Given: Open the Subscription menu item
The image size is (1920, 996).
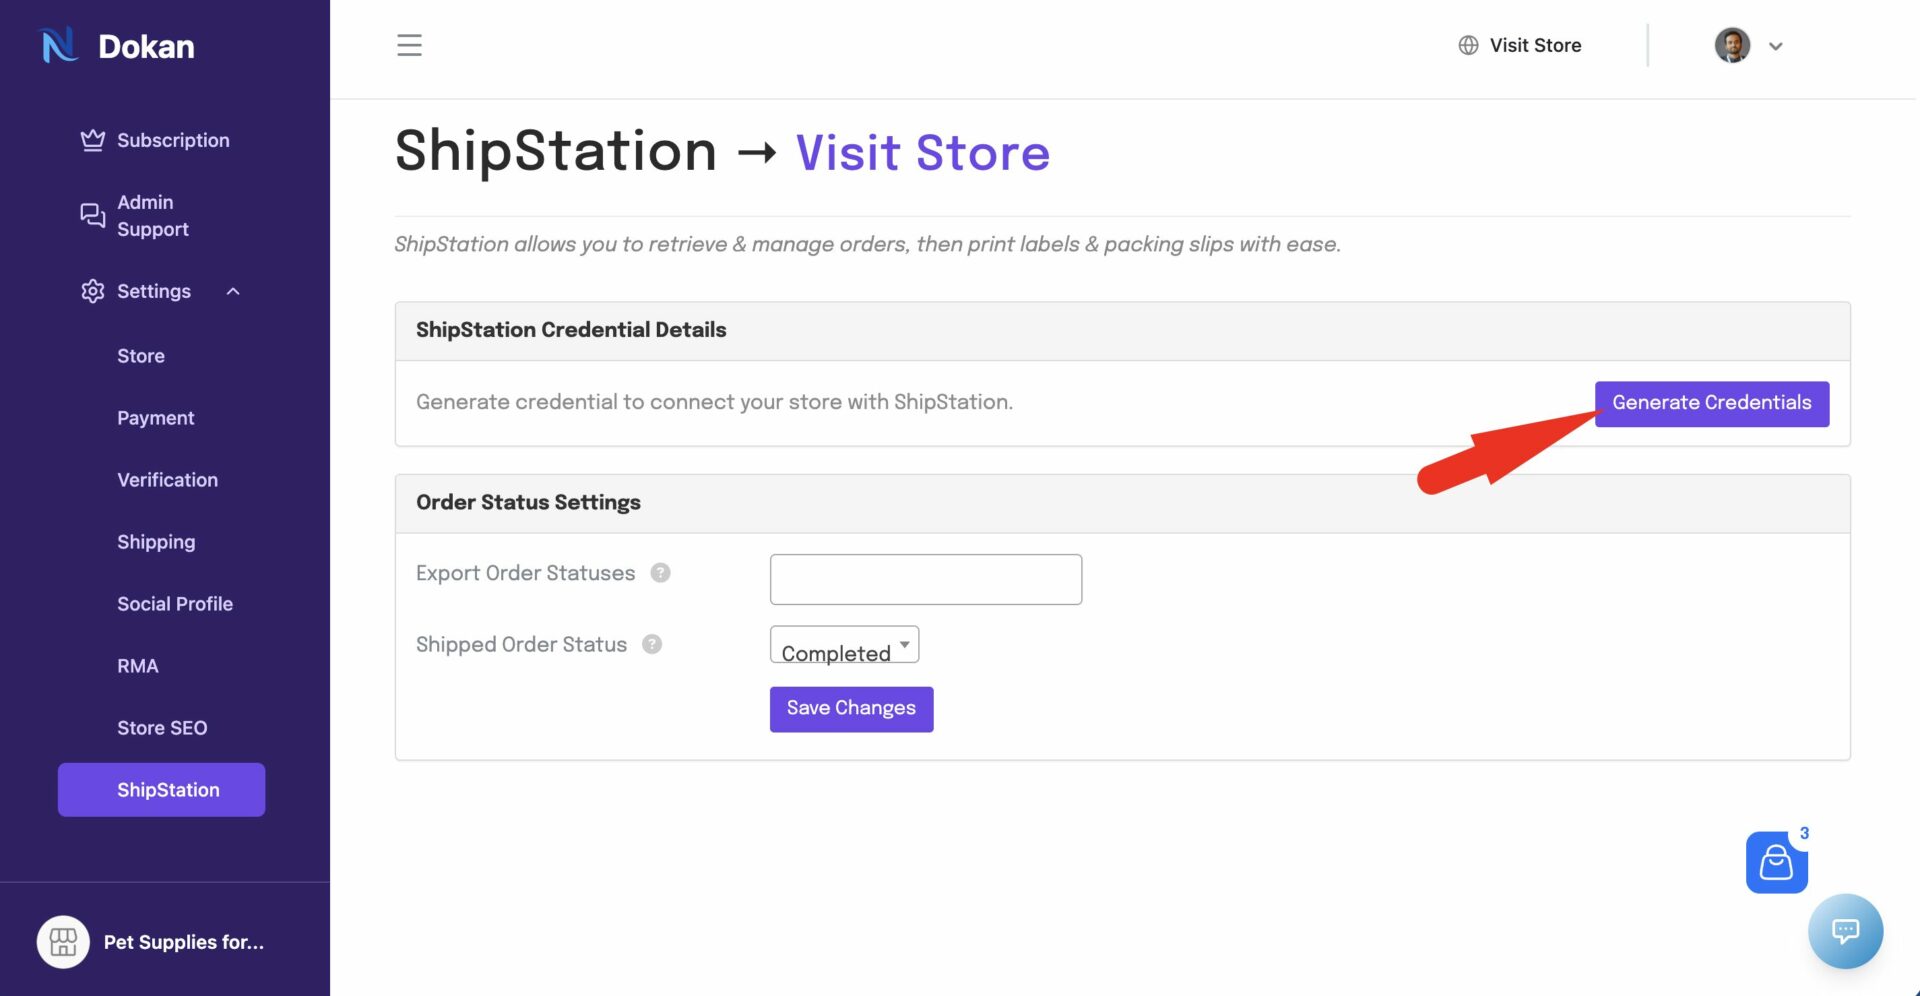Looking at the screenshot, I should point(173,140).
